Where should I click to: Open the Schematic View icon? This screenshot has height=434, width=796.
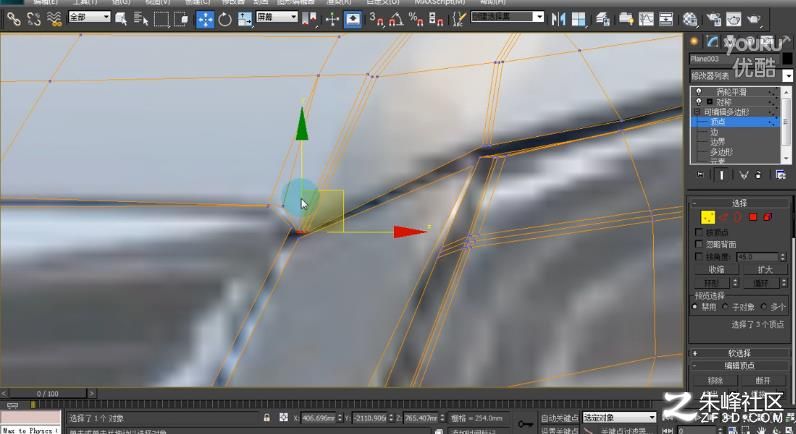click(666, 19)
